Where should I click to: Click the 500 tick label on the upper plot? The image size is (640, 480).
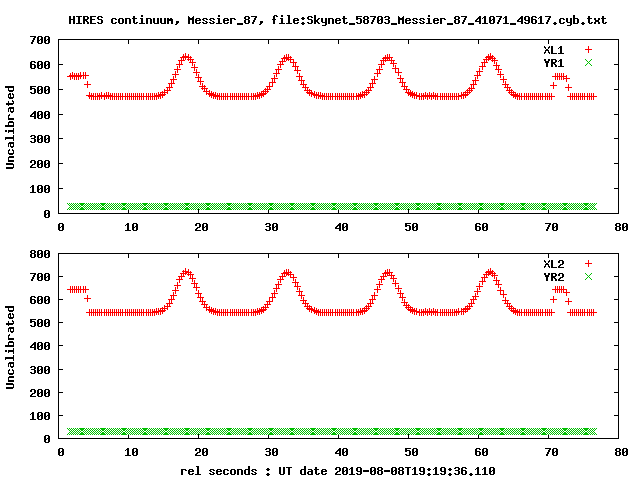(x=40, y=90)
